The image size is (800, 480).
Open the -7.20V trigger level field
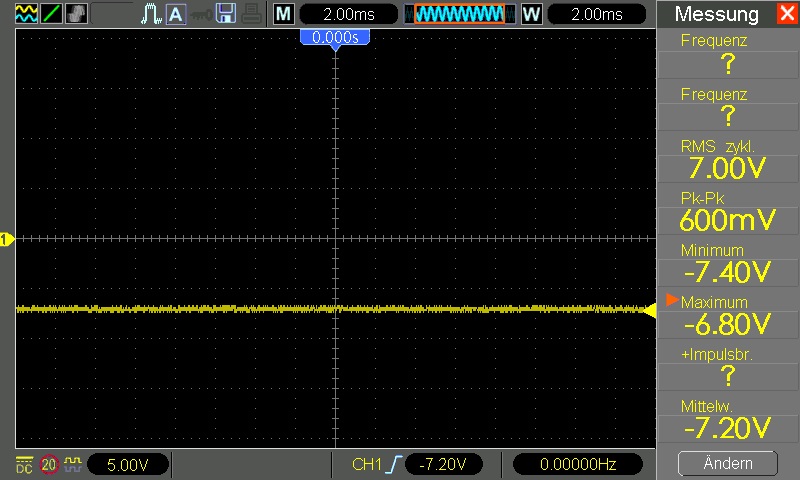(x=443, y=464)
